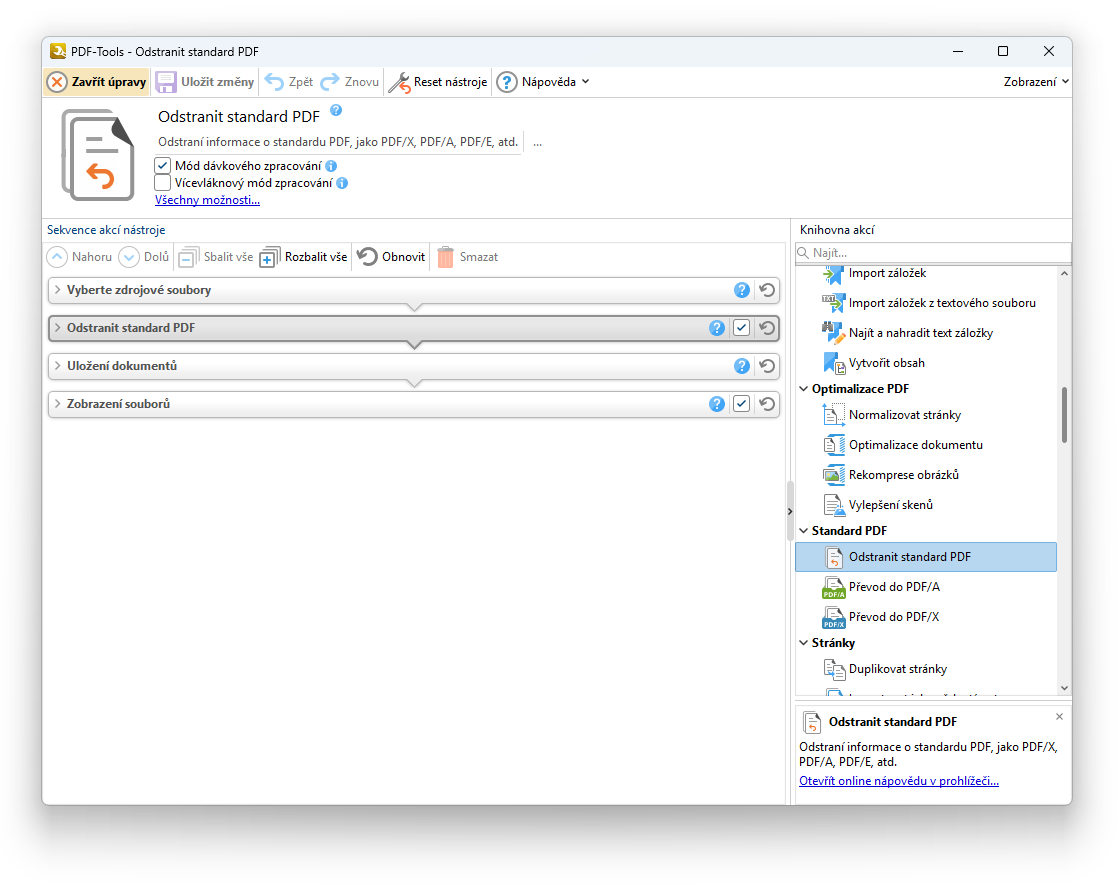Click help icon on Odstranit standard PDF step row

coord(717,328)
